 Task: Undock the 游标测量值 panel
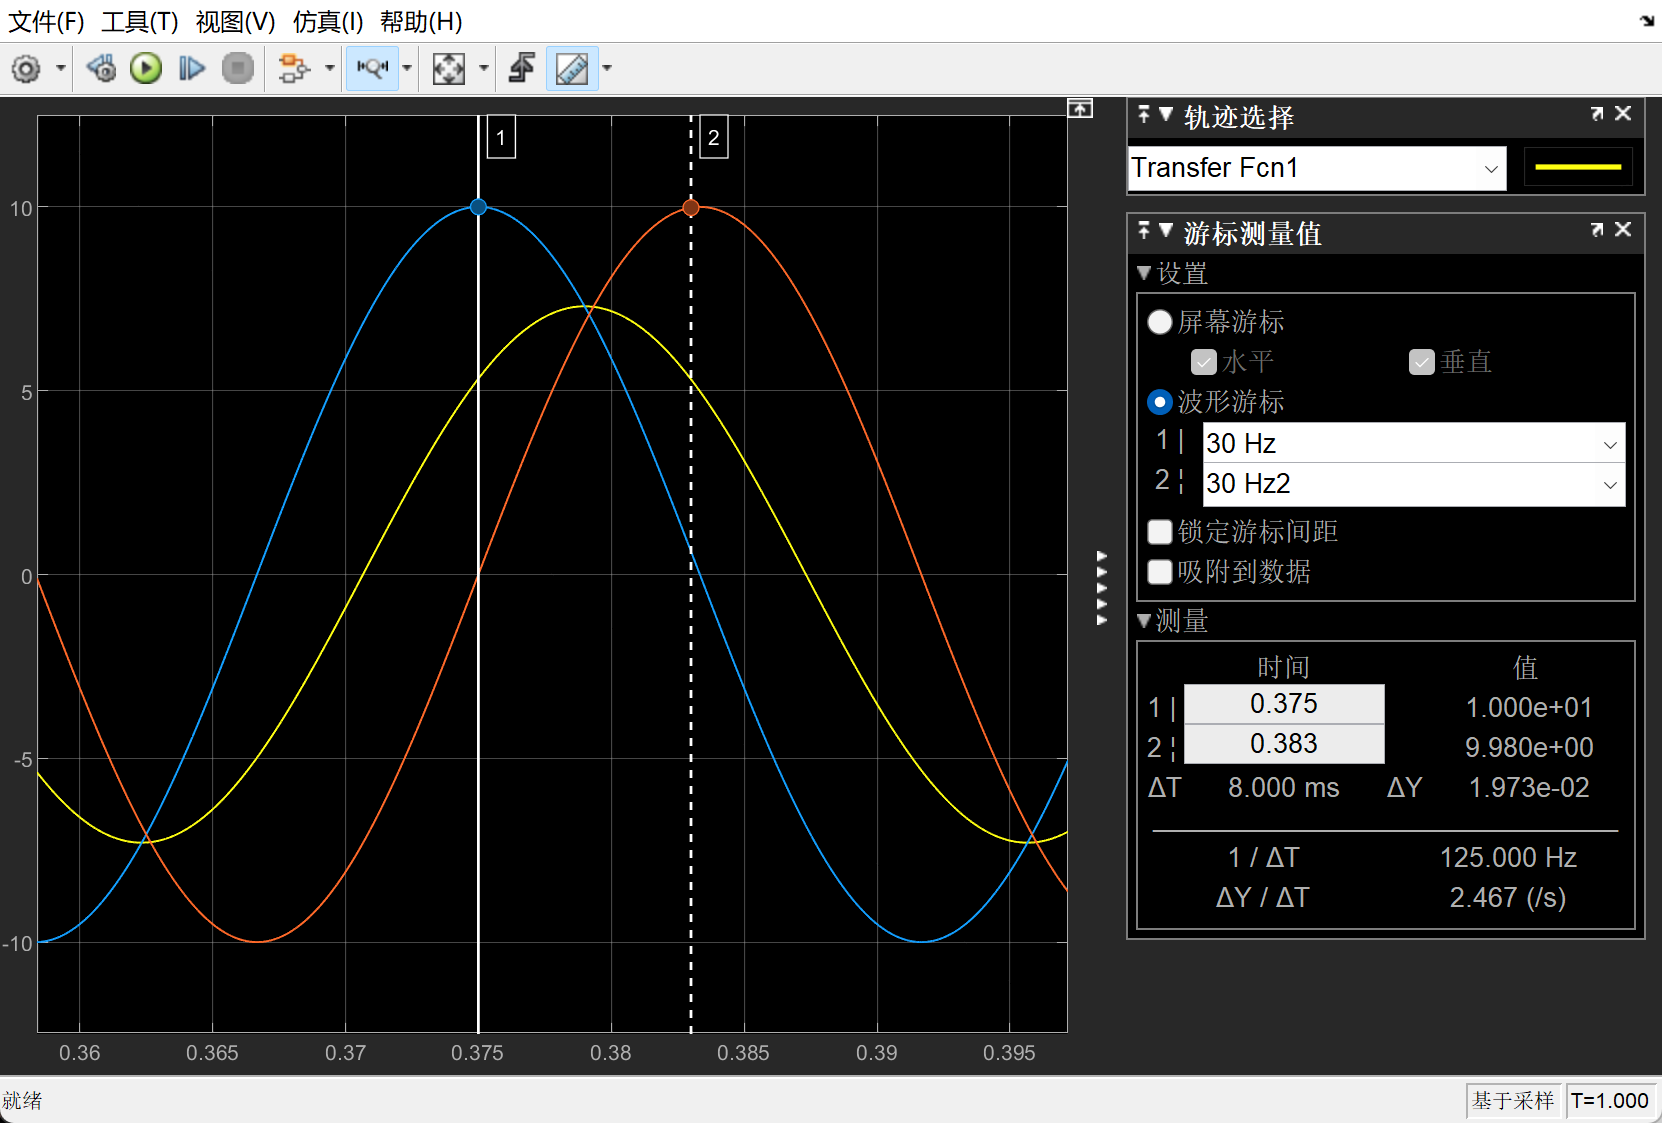click(1597, 230)
